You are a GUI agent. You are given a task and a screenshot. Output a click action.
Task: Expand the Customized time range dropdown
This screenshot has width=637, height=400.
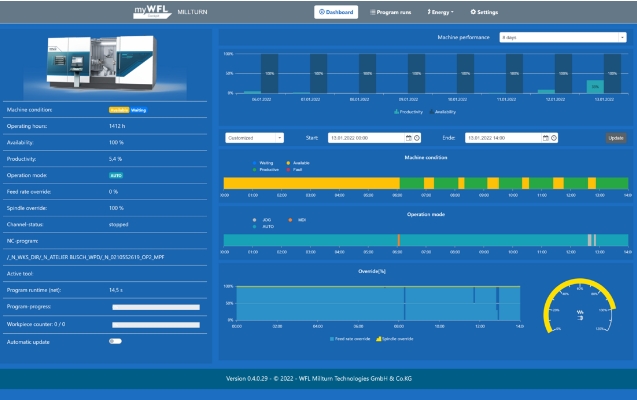254,138
